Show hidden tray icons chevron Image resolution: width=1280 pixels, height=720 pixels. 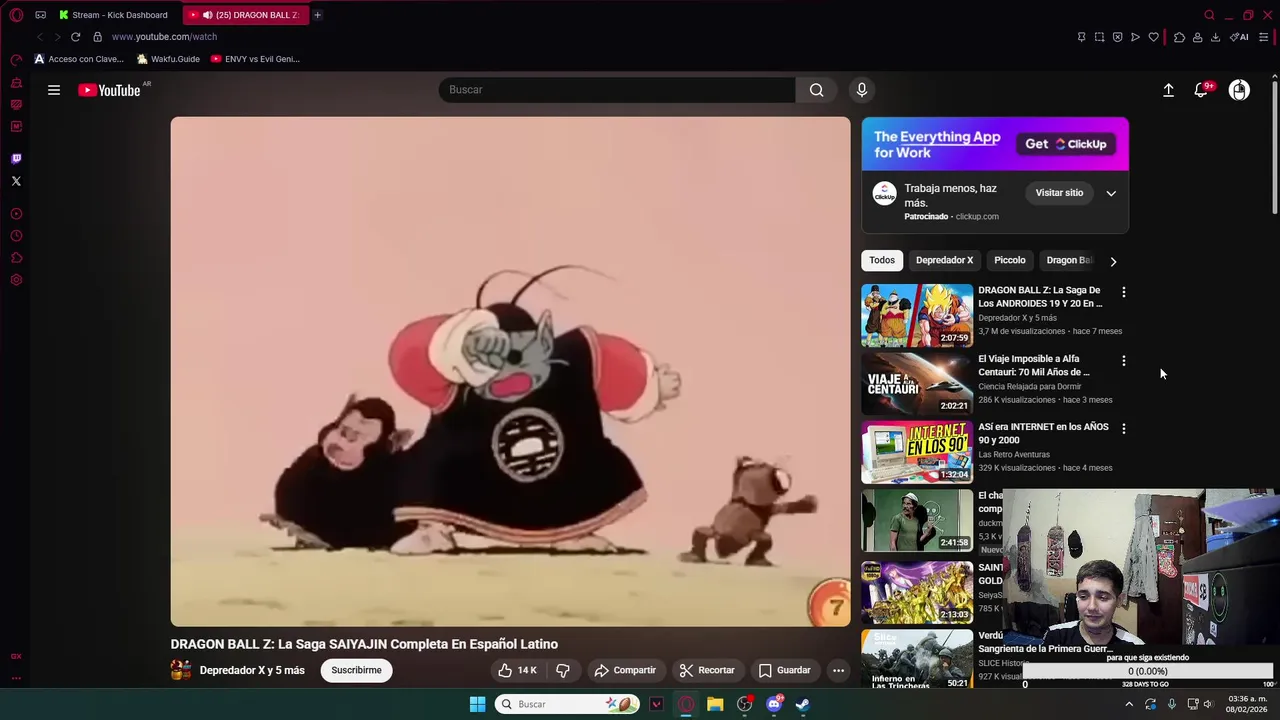click(1129, 704)
